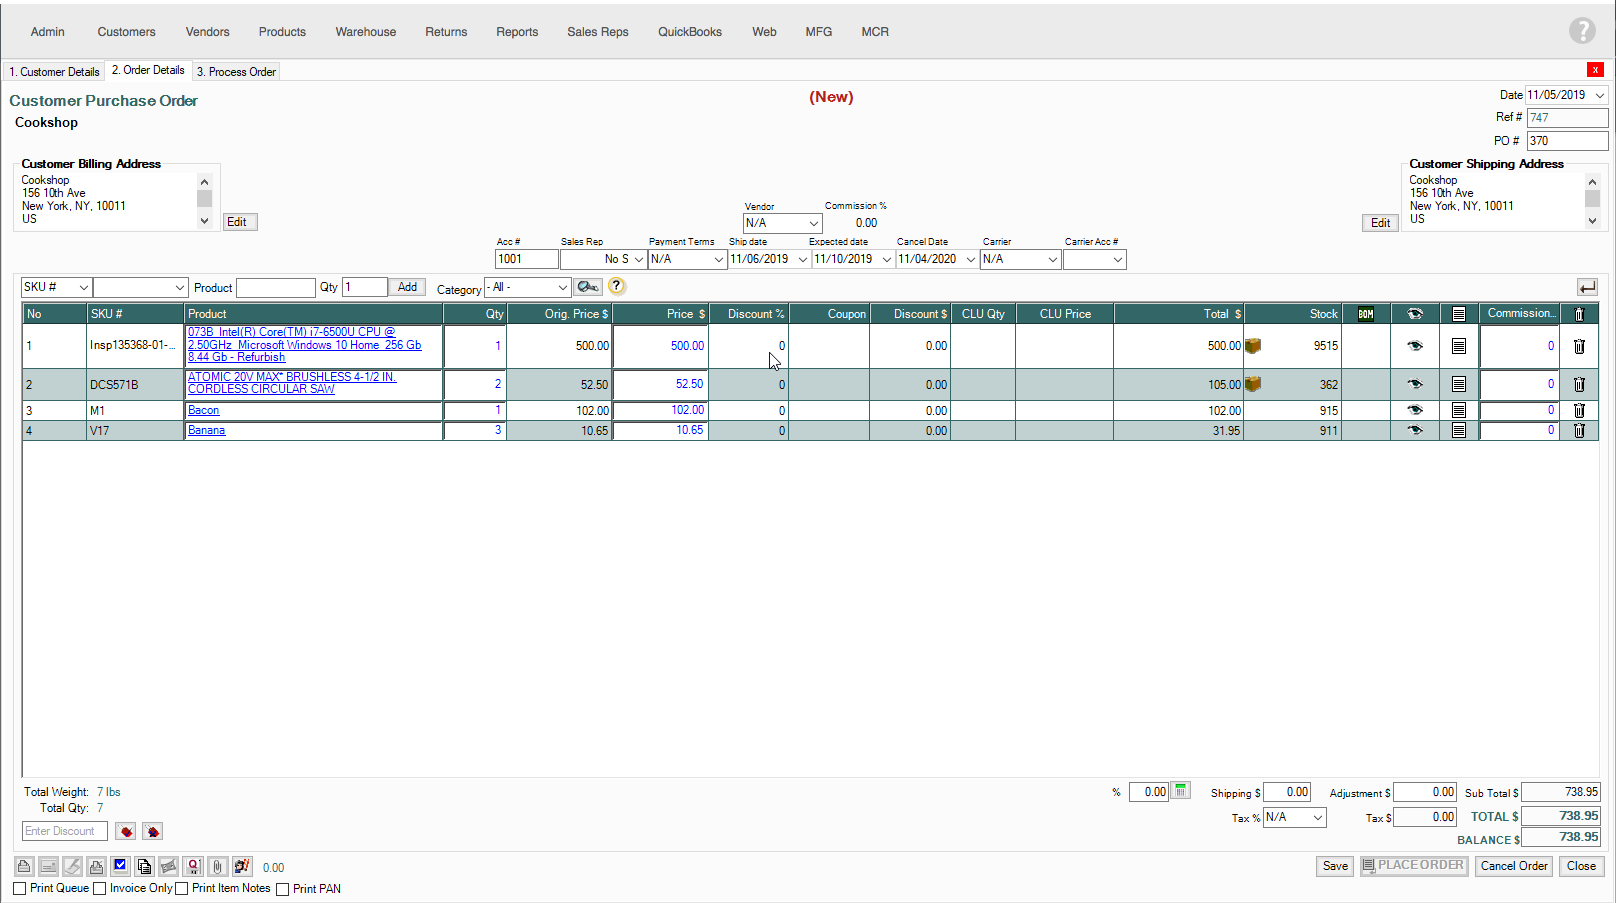
Task: Click the box icon next to stock 9515
Action: point(1253,346)
